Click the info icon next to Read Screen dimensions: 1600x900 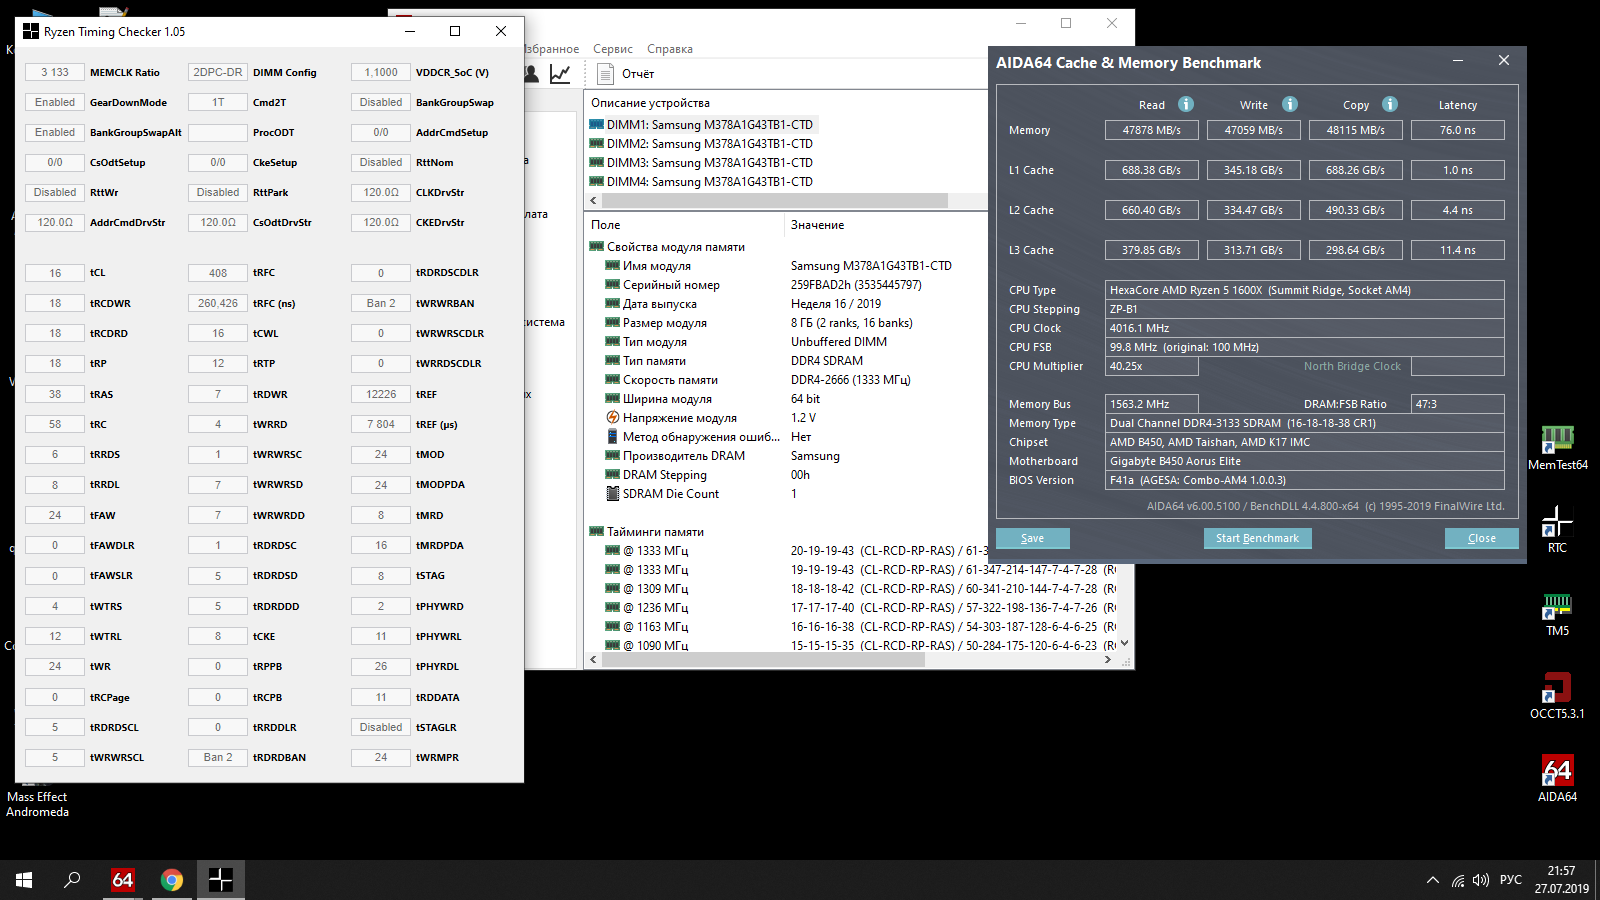[x=1186, y=104]
